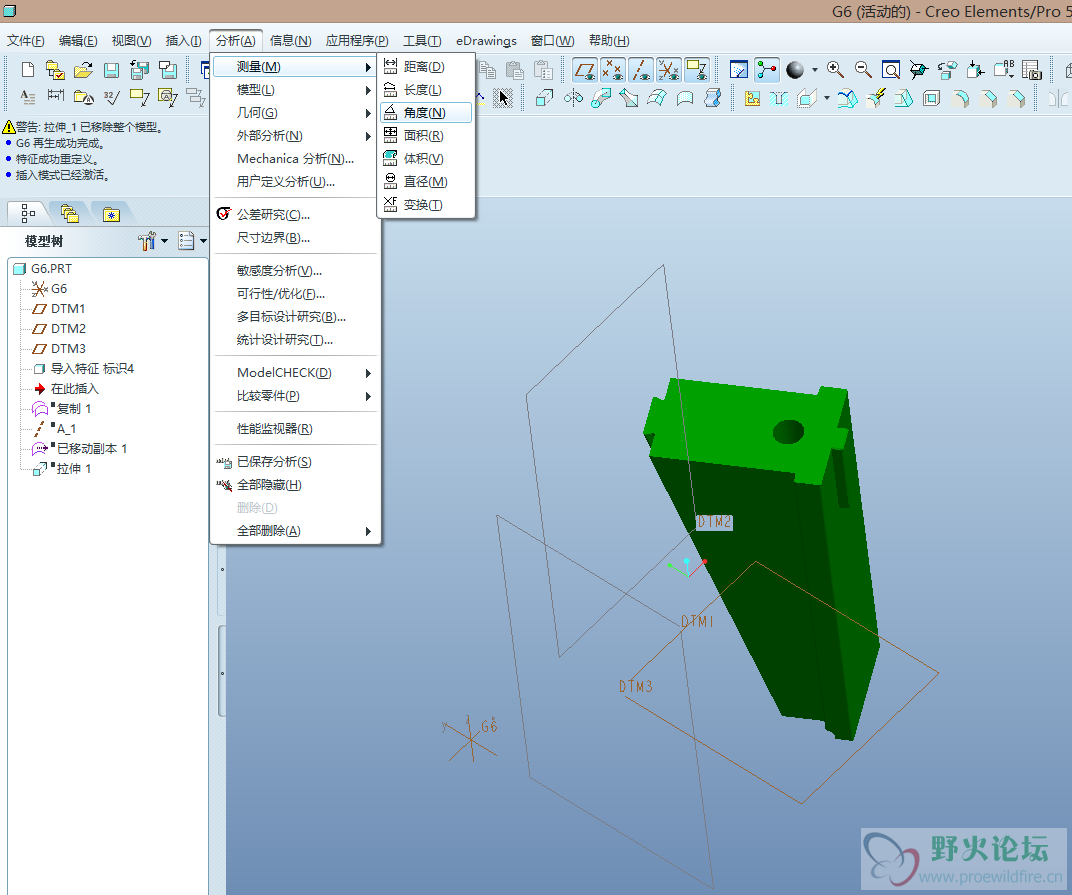Click the Zoom In magnifier icon

tap(835, 70)
